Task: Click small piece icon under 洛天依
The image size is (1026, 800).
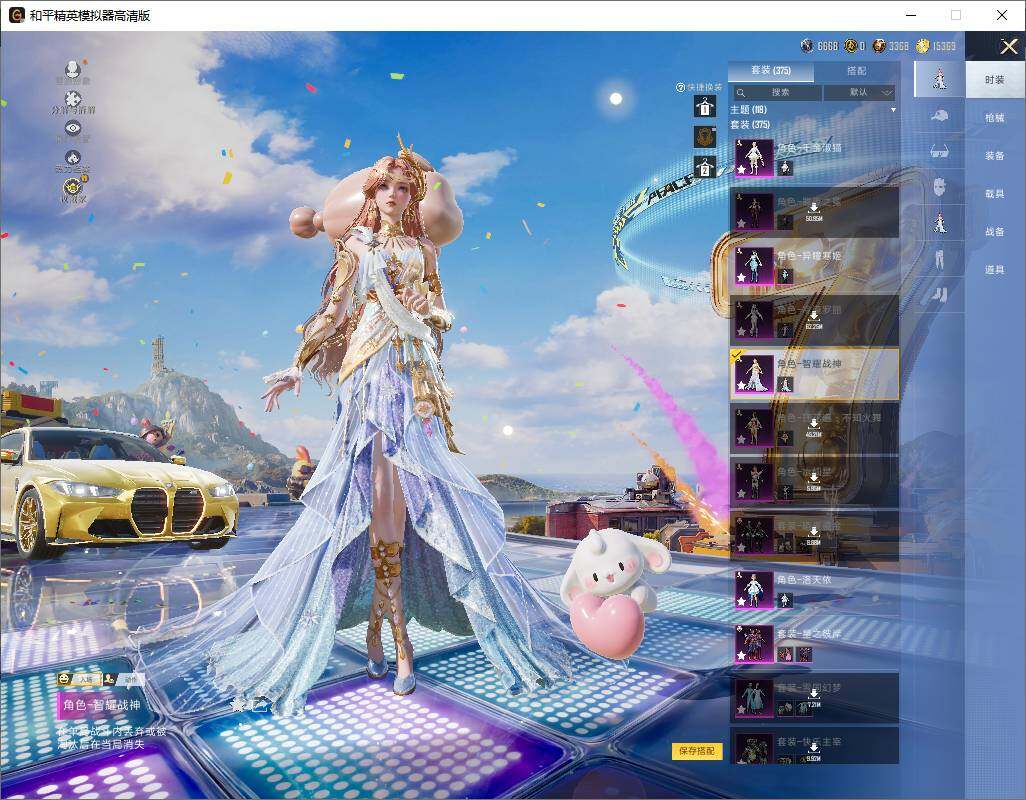Action: 785,600
